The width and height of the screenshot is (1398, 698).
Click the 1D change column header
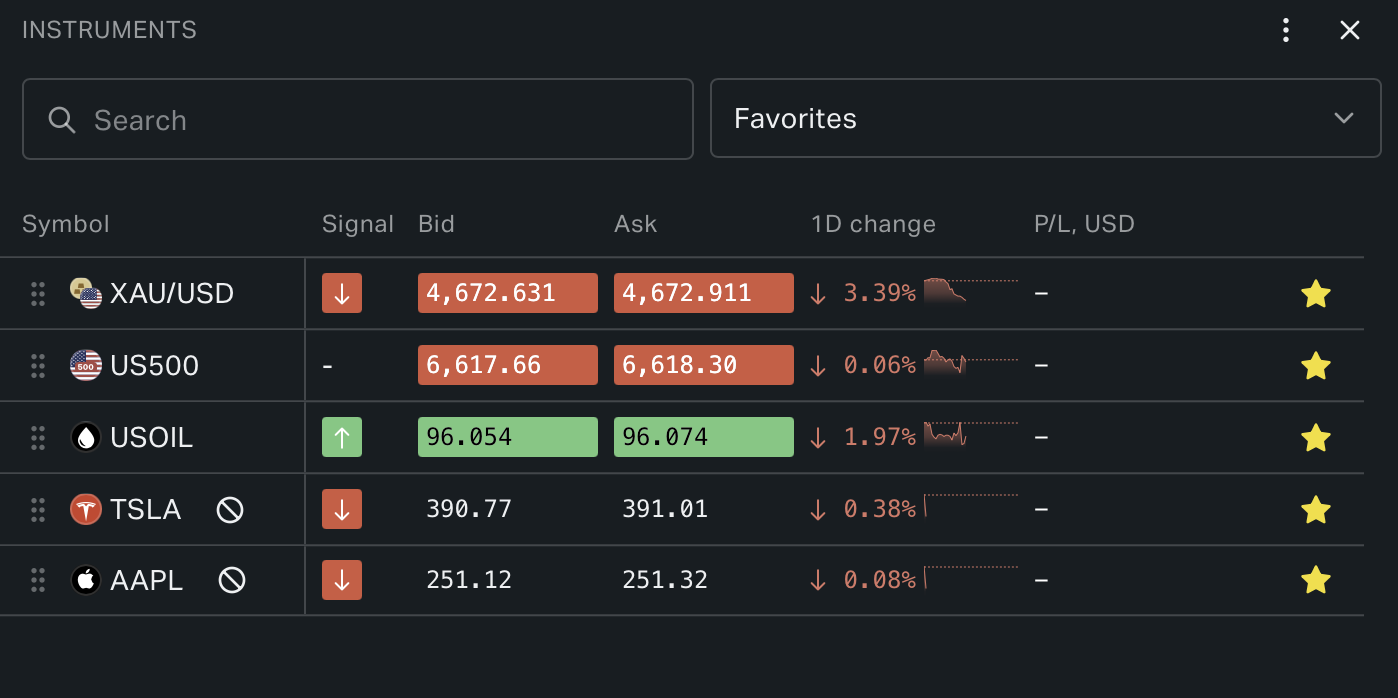coord(872,224)
